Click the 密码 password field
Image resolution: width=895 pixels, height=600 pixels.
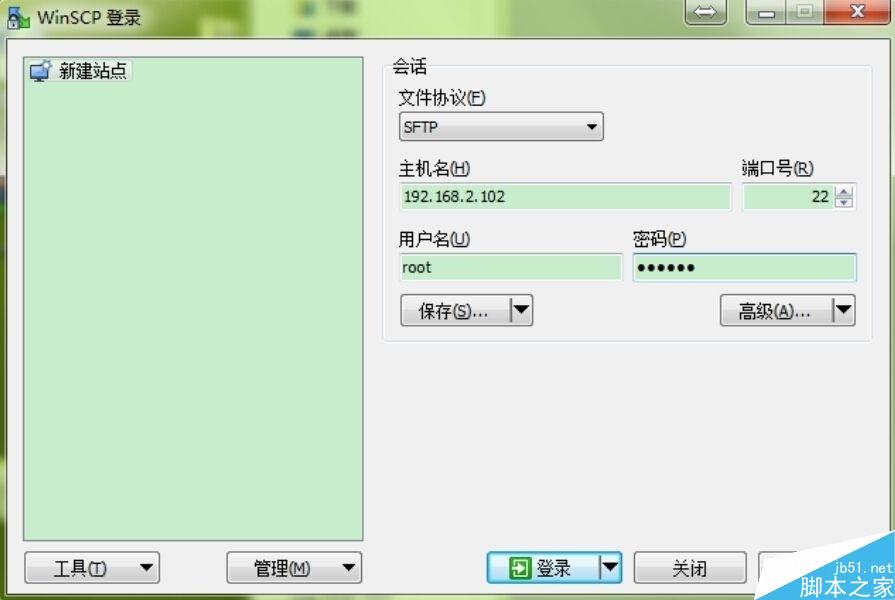click(744, 267)
